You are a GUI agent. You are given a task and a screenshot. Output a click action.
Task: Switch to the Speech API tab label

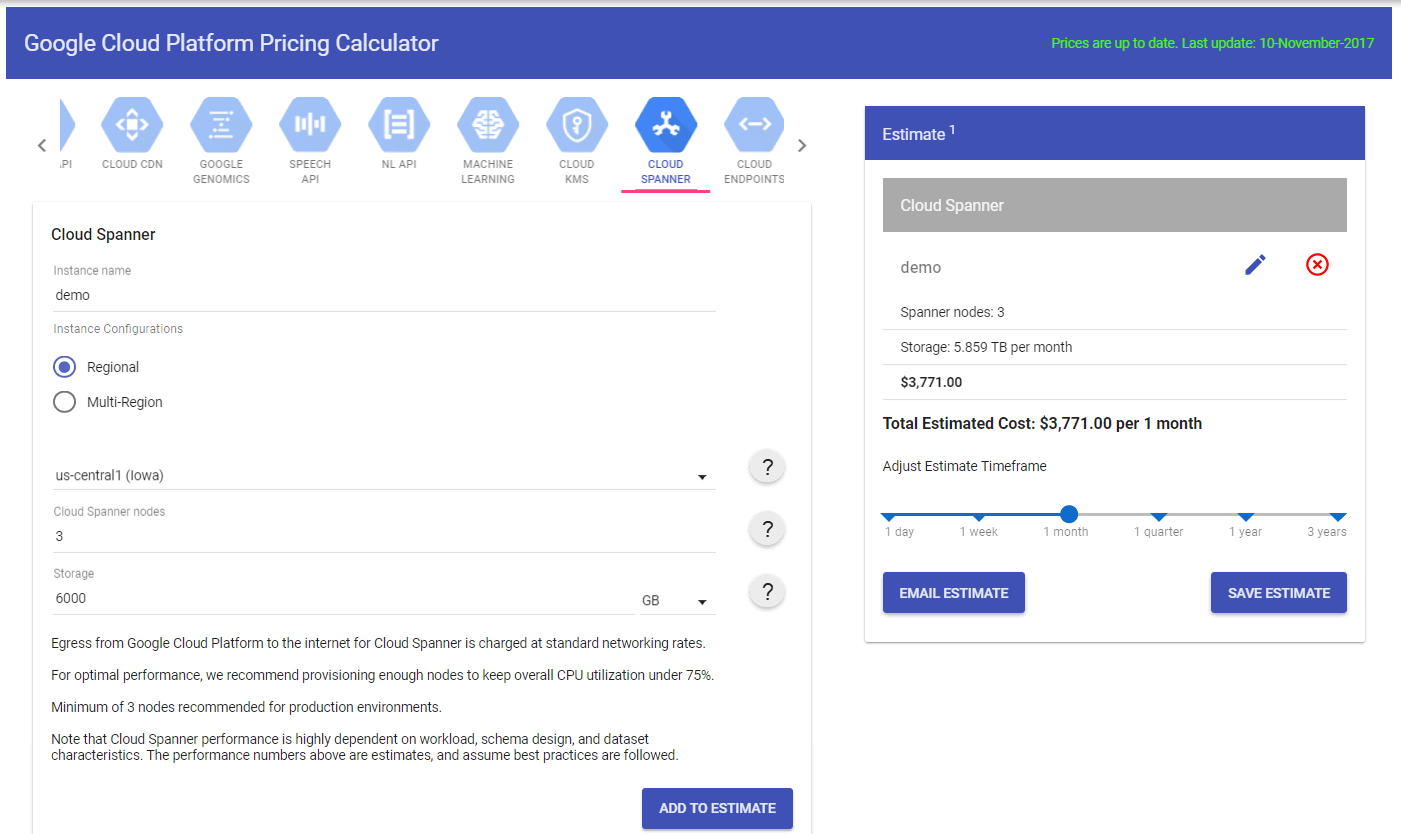click(x=310, y=171)
